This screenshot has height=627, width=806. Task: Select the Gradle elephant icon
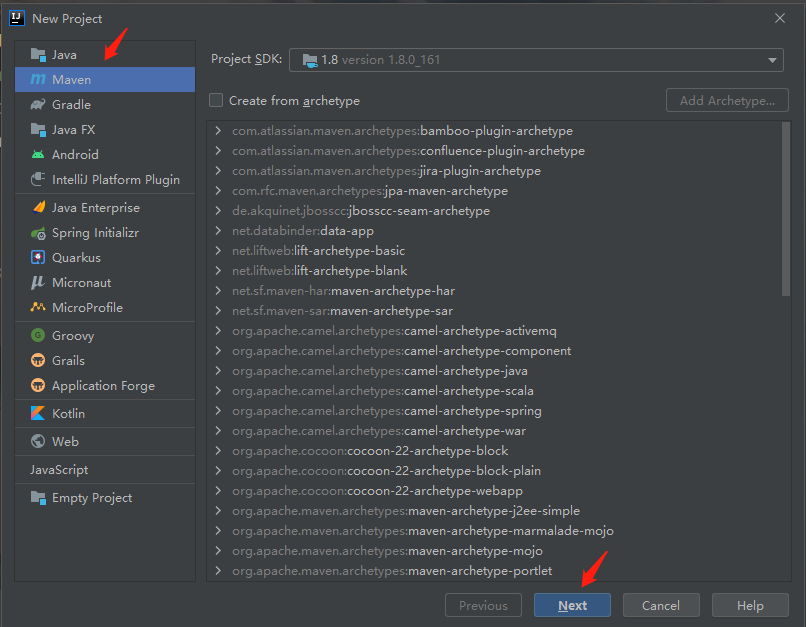click(x=38, y=105)
